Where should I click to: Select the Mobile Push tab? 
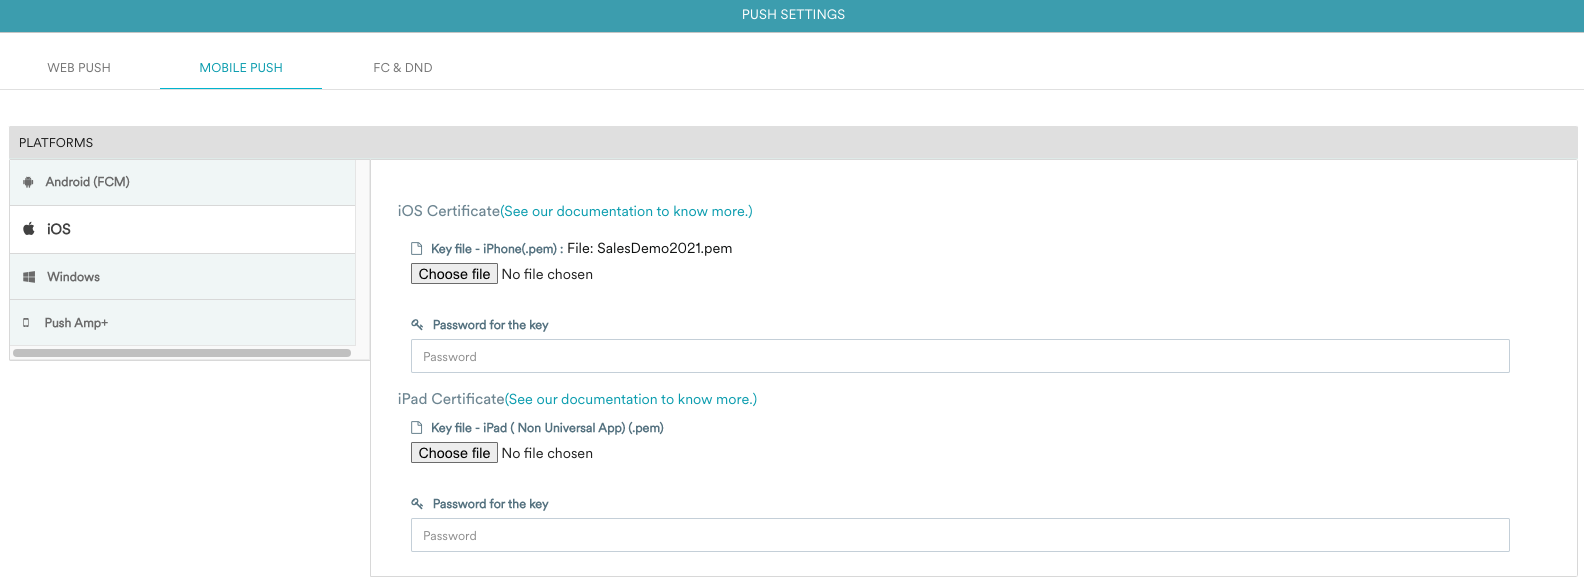point(241,68)
